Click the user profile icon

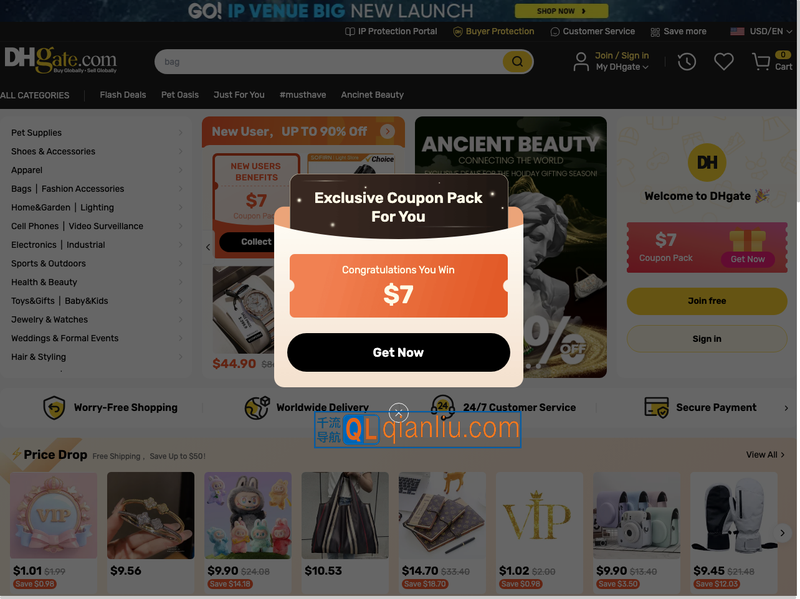581,62
